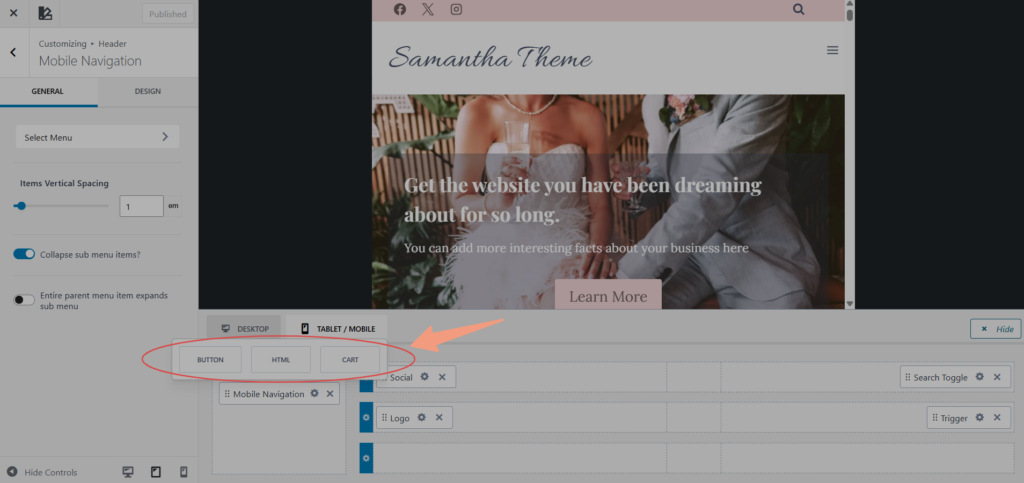Open search via magnifier icon in preview

coord(798,10)
